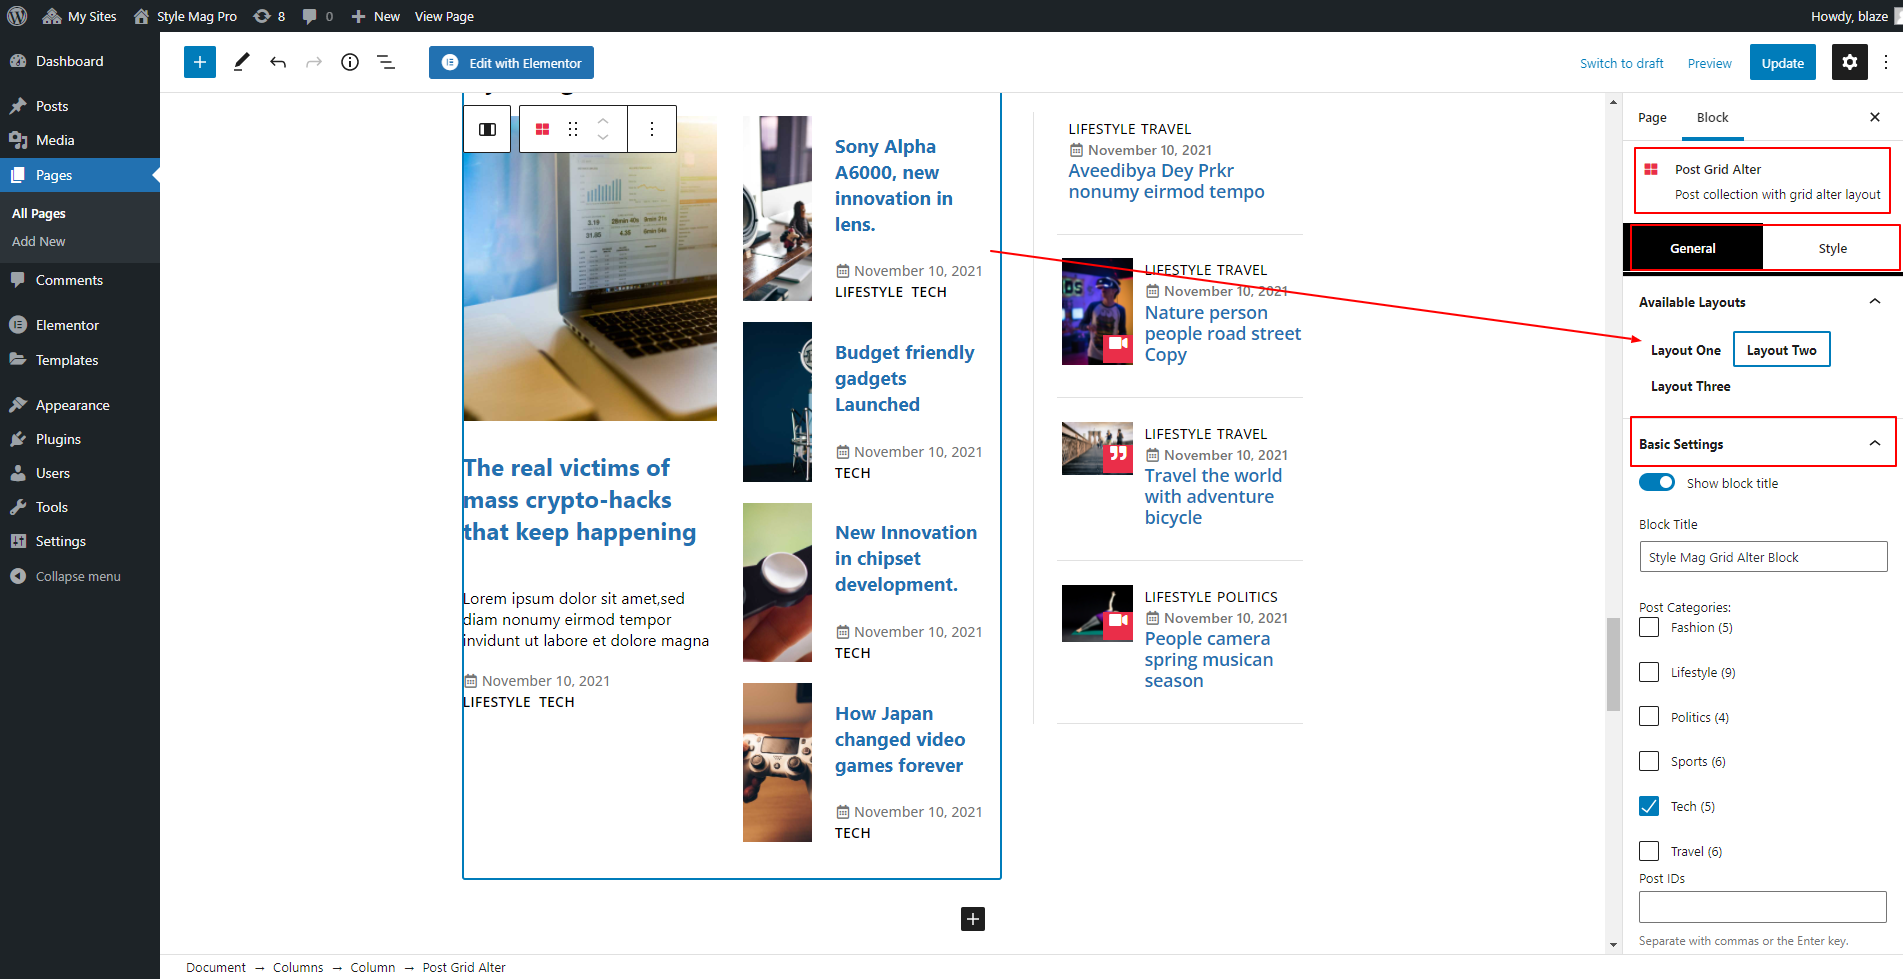
Task: Switch to the Page tab
Action: click(1652, 117)
